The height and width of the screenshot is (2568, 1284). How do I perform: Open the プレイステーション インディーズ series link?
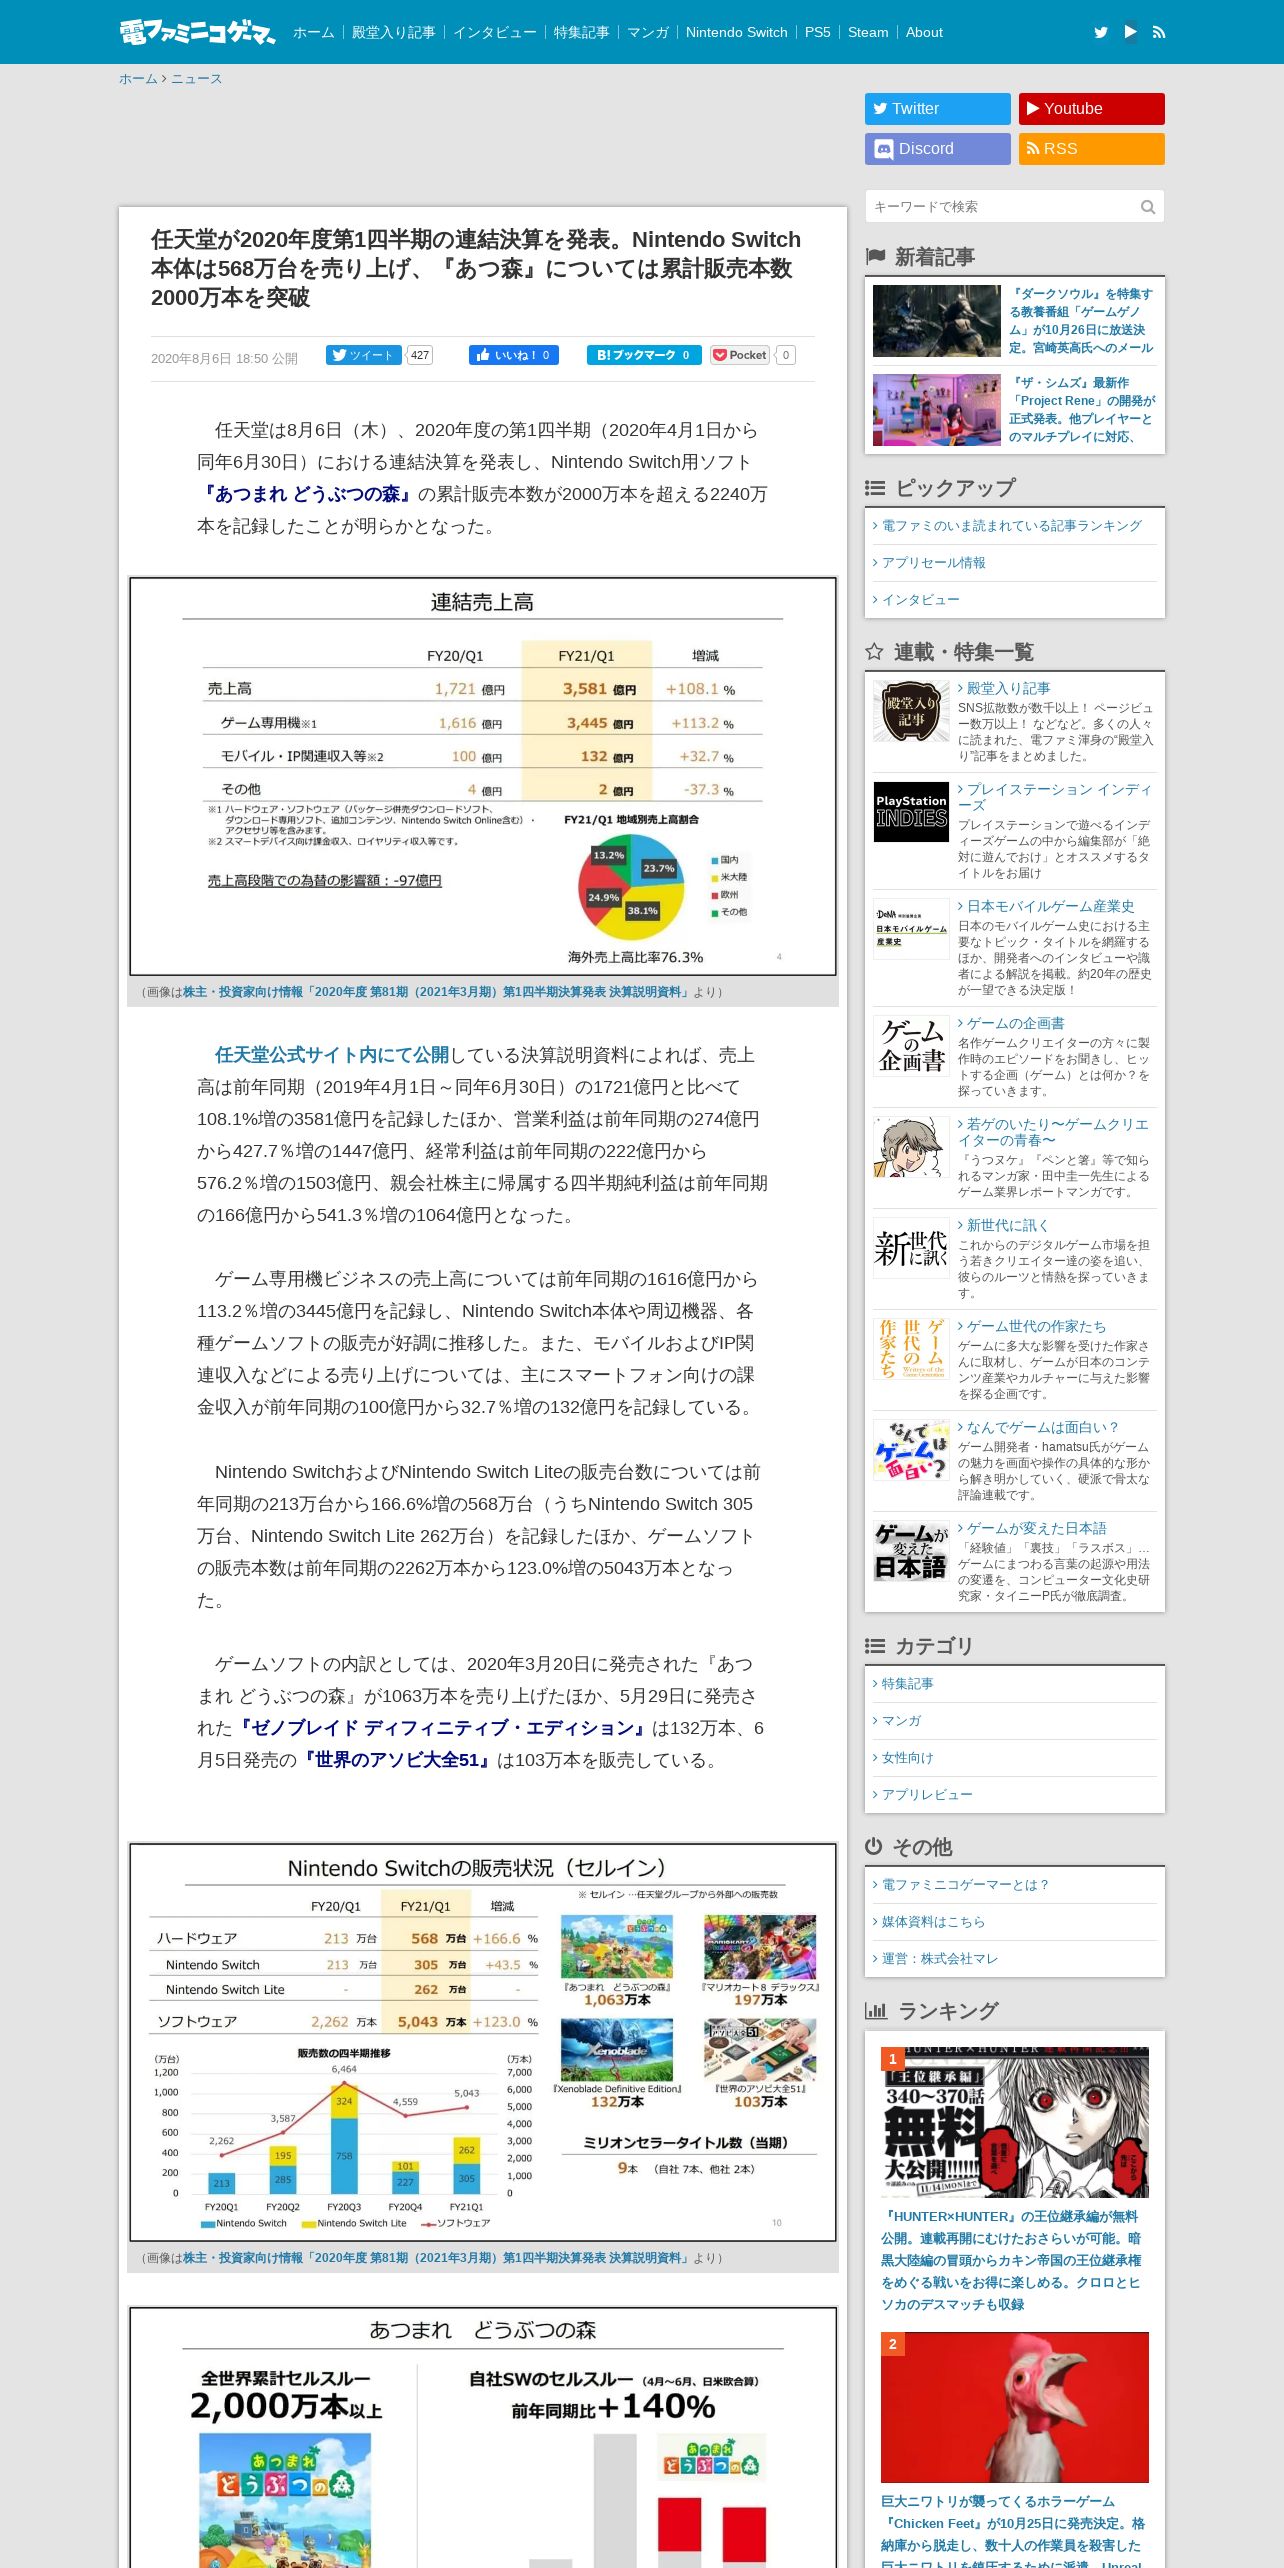pyautogui.click(x=1055, y=797)
